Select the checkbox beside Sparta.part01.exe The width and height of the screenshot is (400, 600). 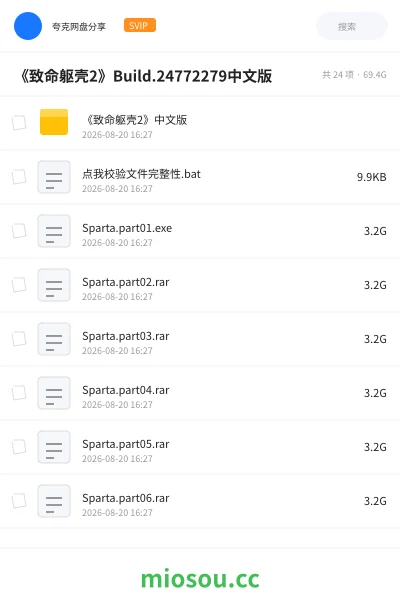[19, 231]
